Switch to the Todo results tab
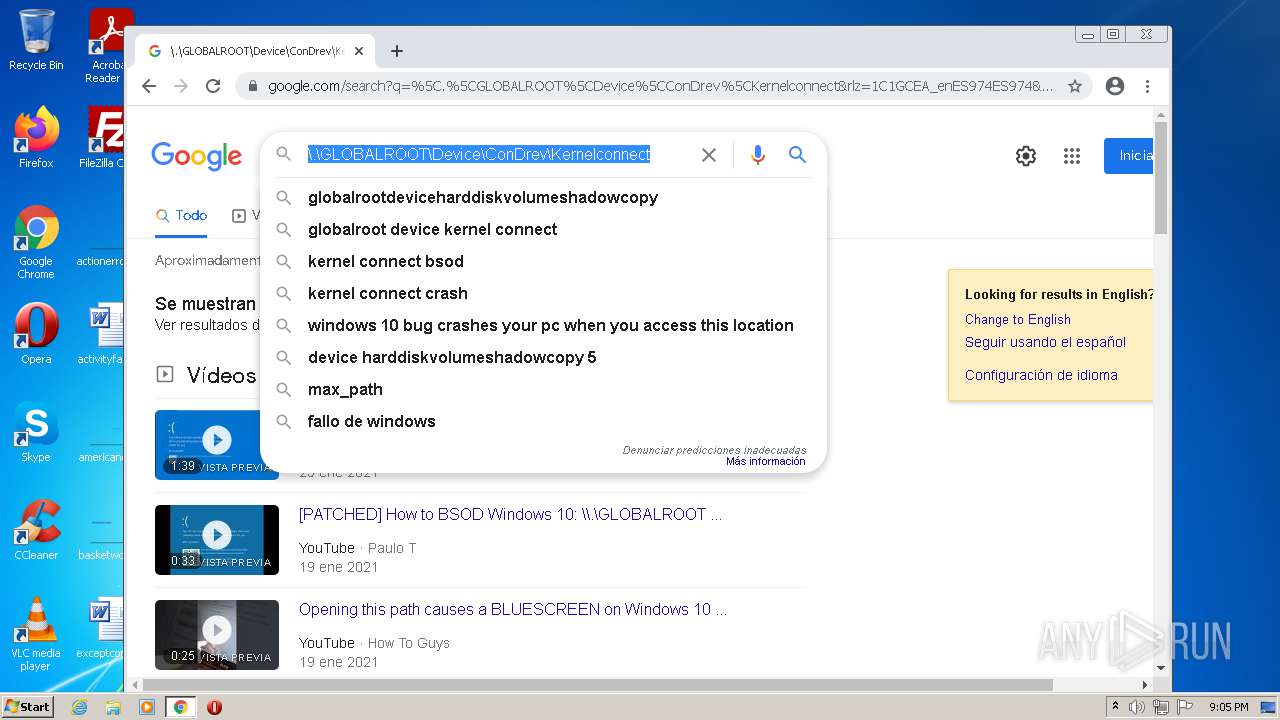Image resolution: width=1280 pixels, height=720 pixels. coord(181,215)
